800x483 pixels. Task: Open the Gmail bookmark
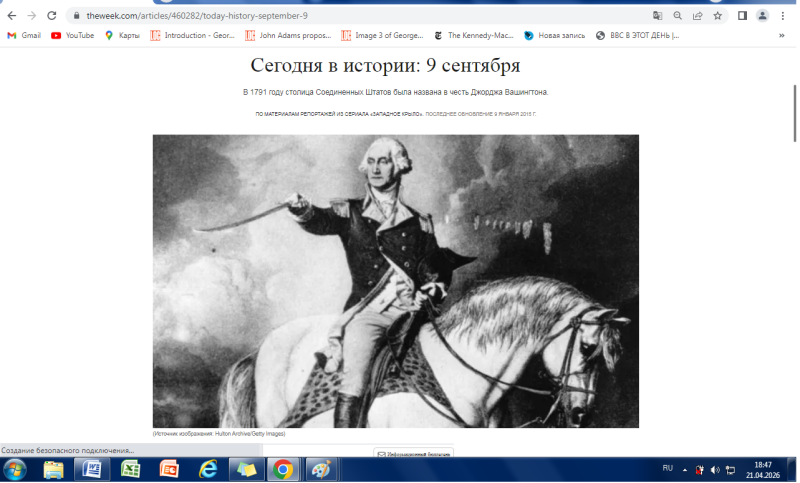click(24, 35)
